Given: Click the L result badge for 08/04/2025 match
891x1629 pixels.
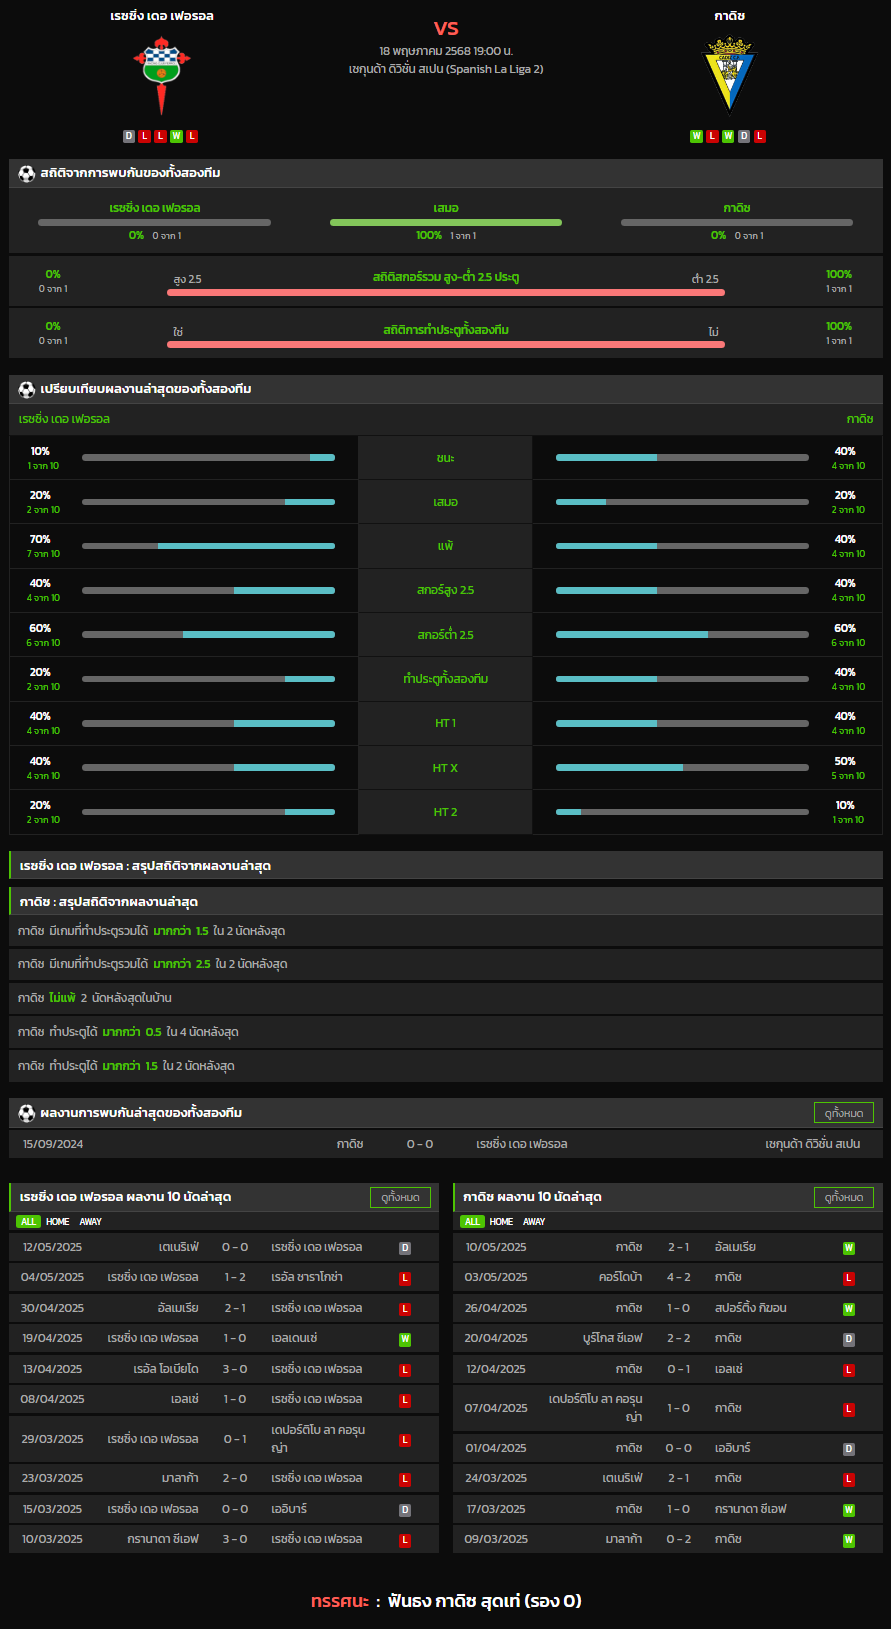Looking at the screenshot, I should coord(405,1400).
